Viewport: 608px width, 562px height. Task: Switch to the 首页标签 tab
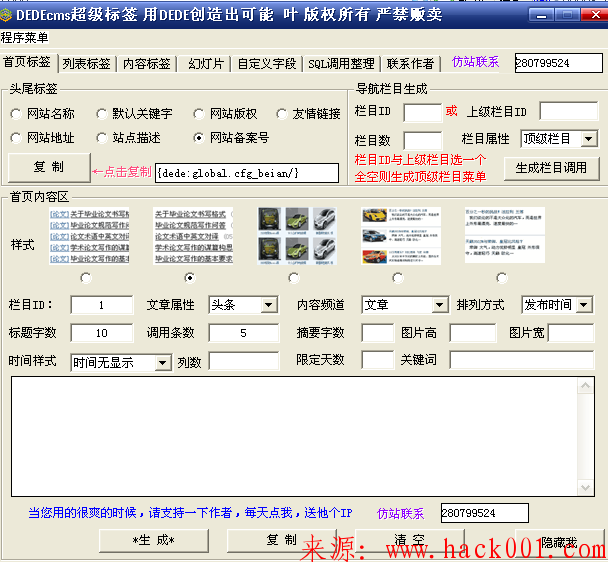[27, 62]
